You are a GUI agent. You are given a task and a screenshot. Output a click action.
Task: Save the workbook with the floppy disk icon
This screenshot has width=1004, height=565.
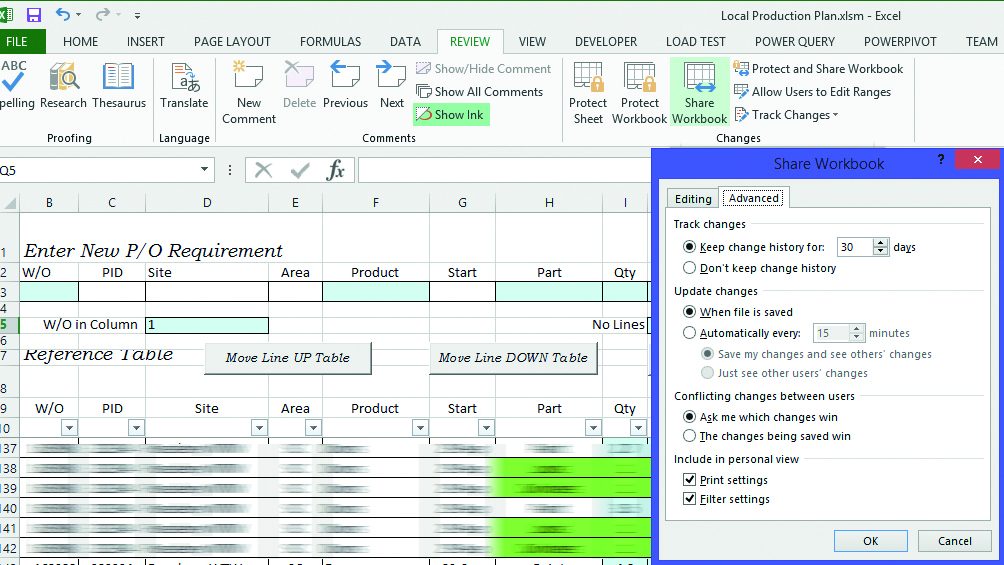[x=33, y=15]
